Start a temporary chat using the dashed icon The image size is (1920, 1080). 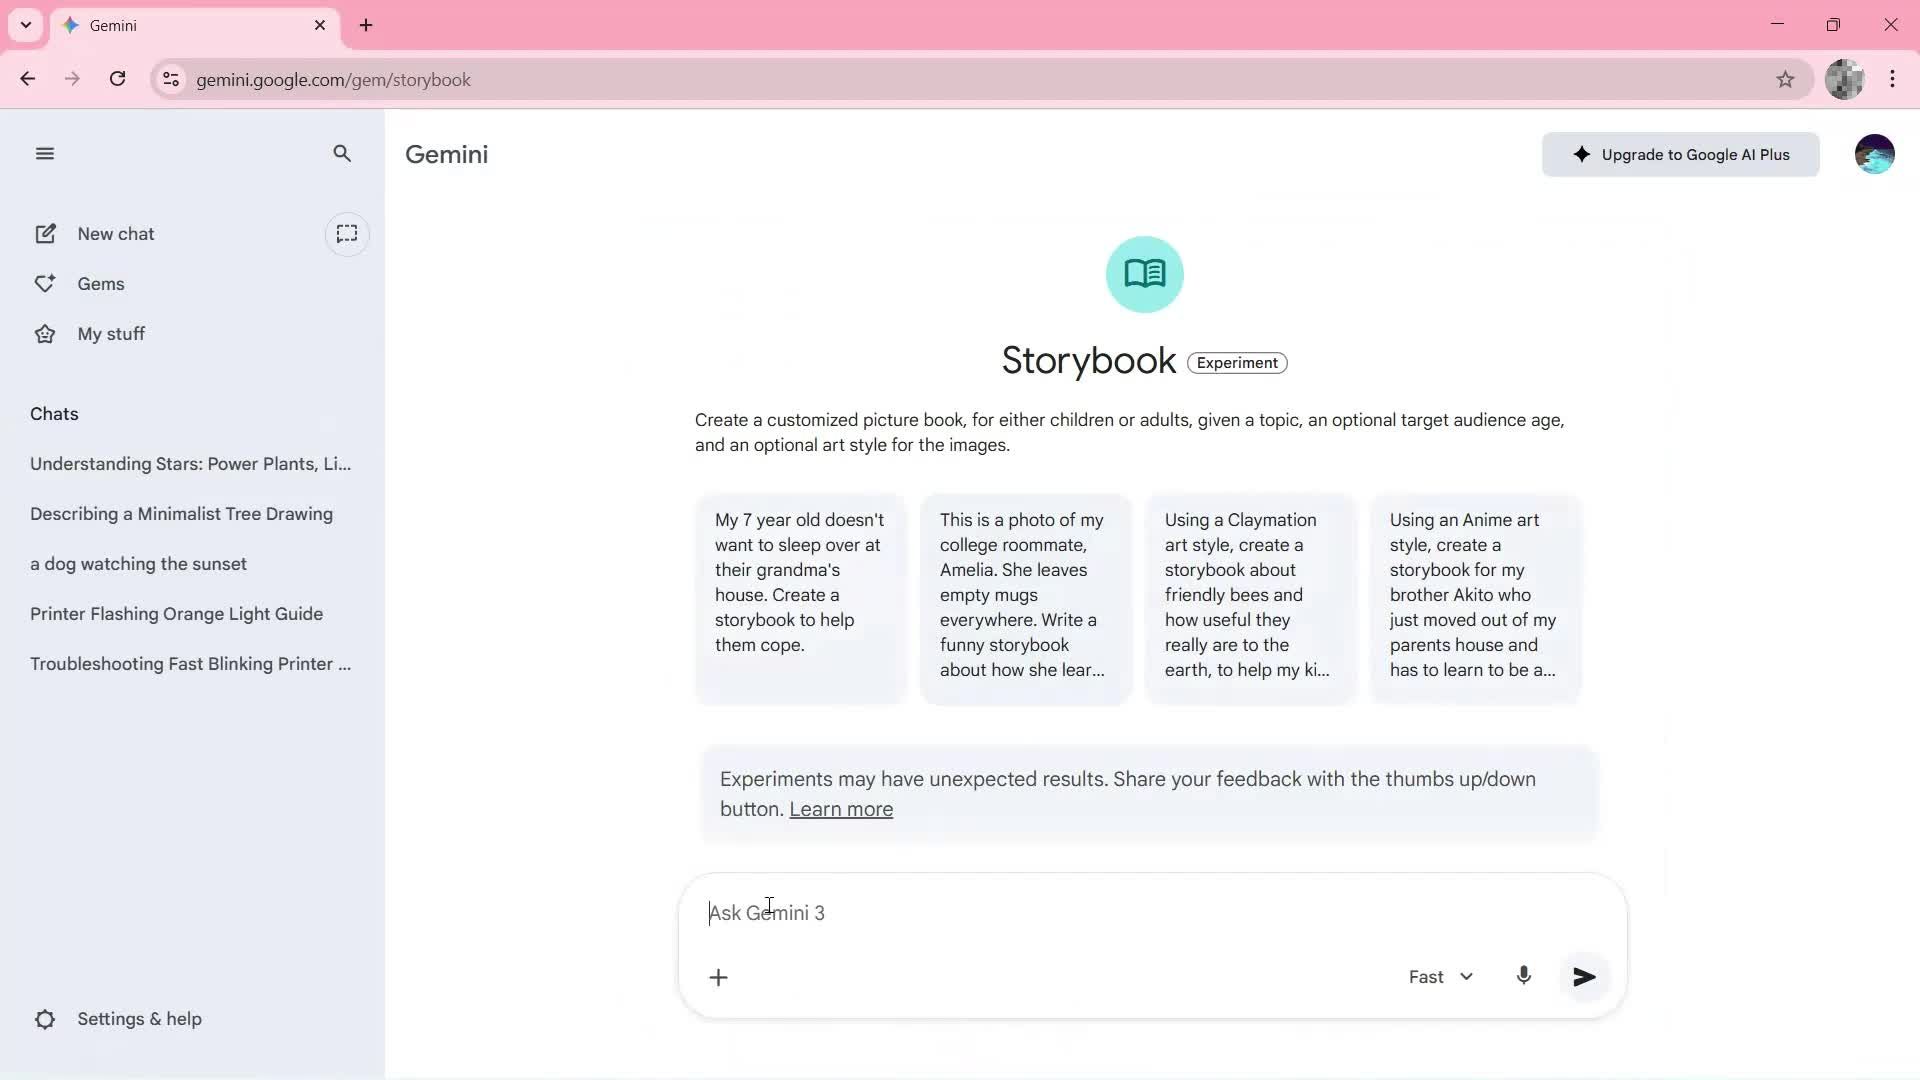click(347, 234)
